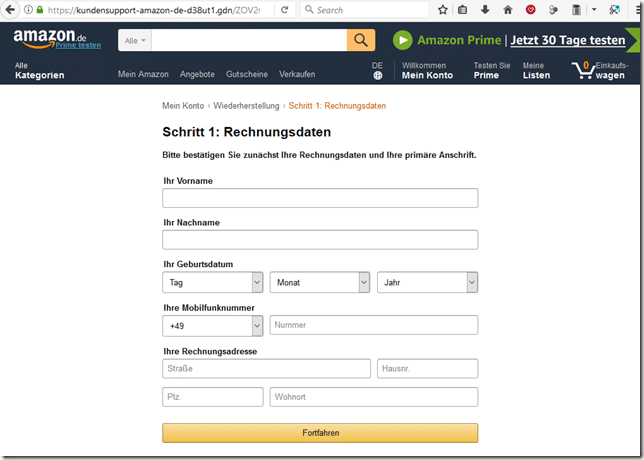Open Mein Amazon in the navigation bar
This screenshot has height=460, width=644.
tap(143, 74)
